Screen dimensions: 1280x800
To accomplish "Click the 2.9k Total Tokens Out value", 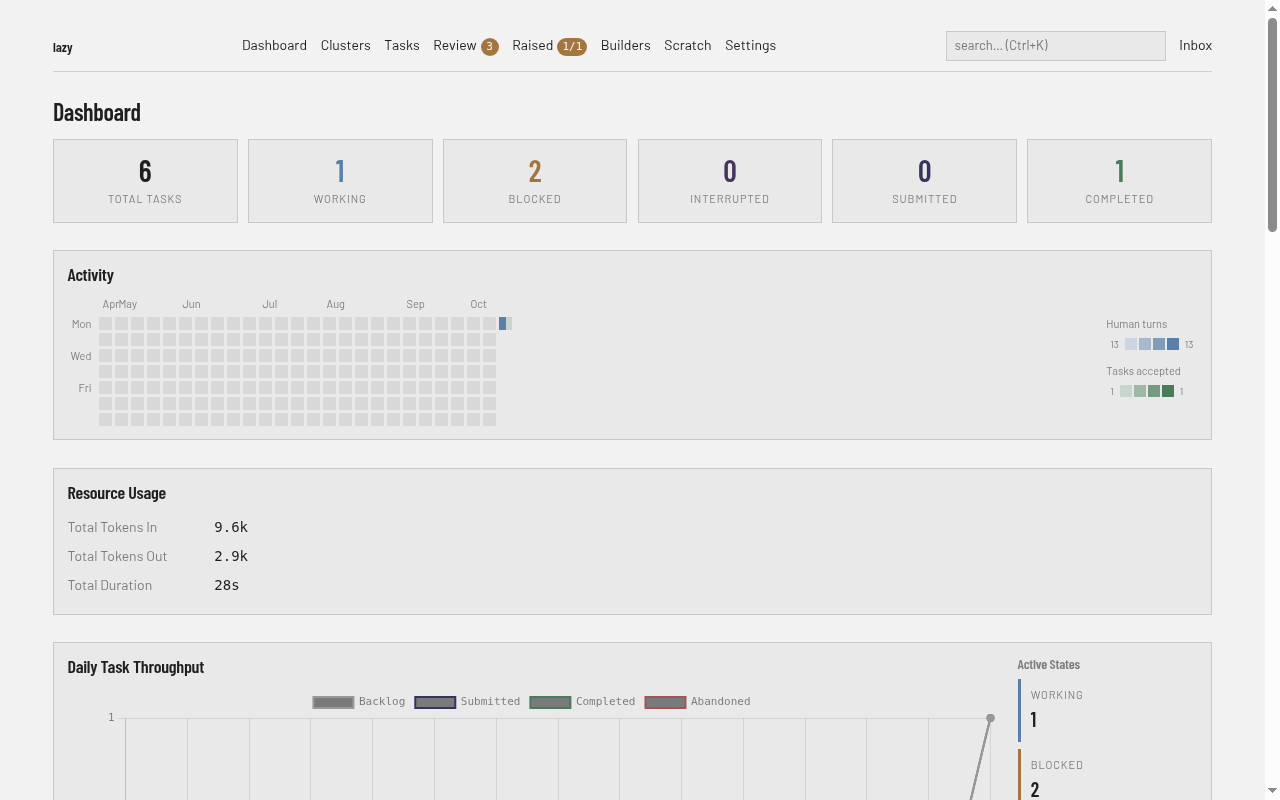I will (231, 556).
